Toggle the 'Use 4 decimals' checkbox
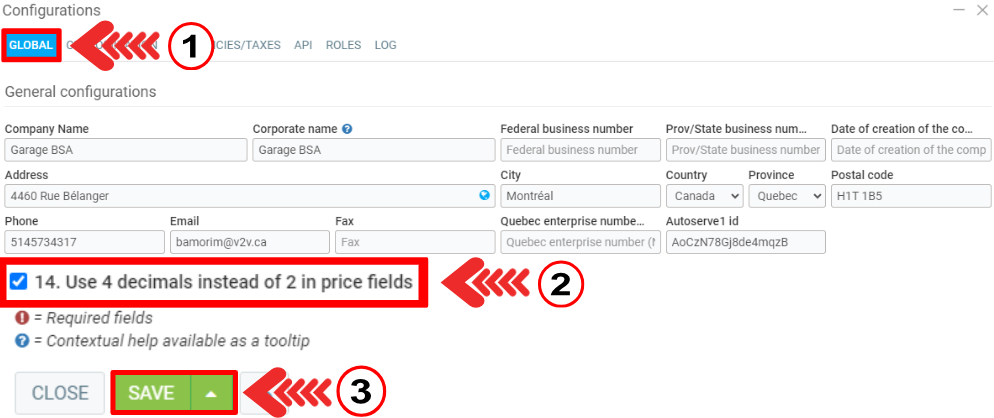This screenshot has width=994, height=418. coord(19,282)
